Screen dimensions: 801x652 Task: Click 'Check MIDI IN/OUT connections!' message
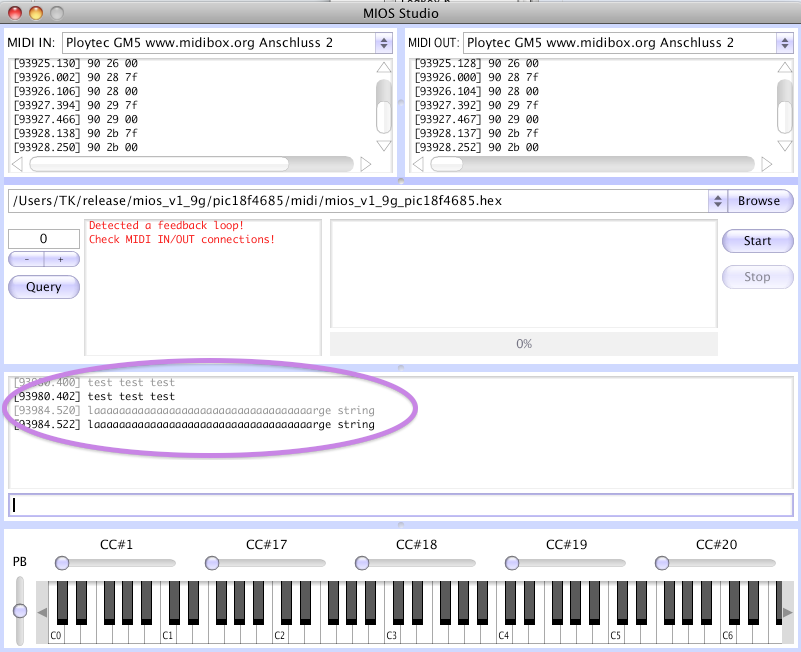pyautogui.click(x=182, y=239)
